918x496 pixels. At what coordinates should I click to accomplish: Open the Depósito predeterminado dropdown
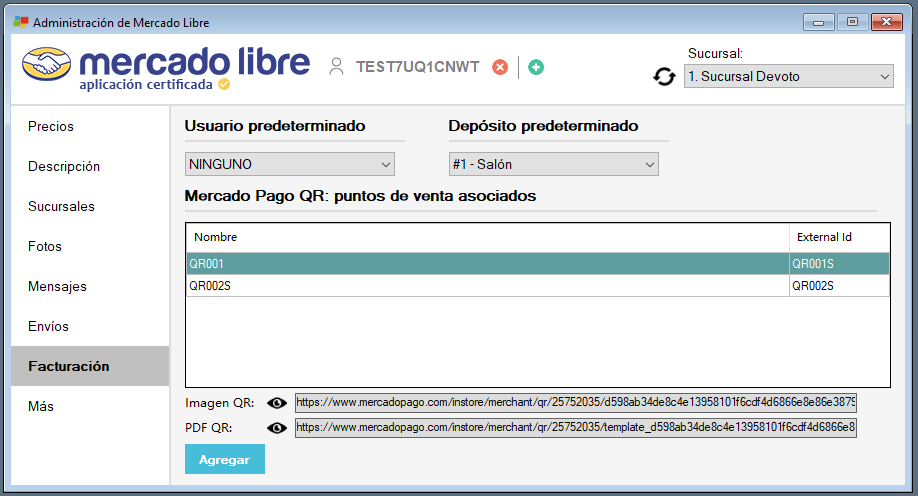tap(553, 164)
